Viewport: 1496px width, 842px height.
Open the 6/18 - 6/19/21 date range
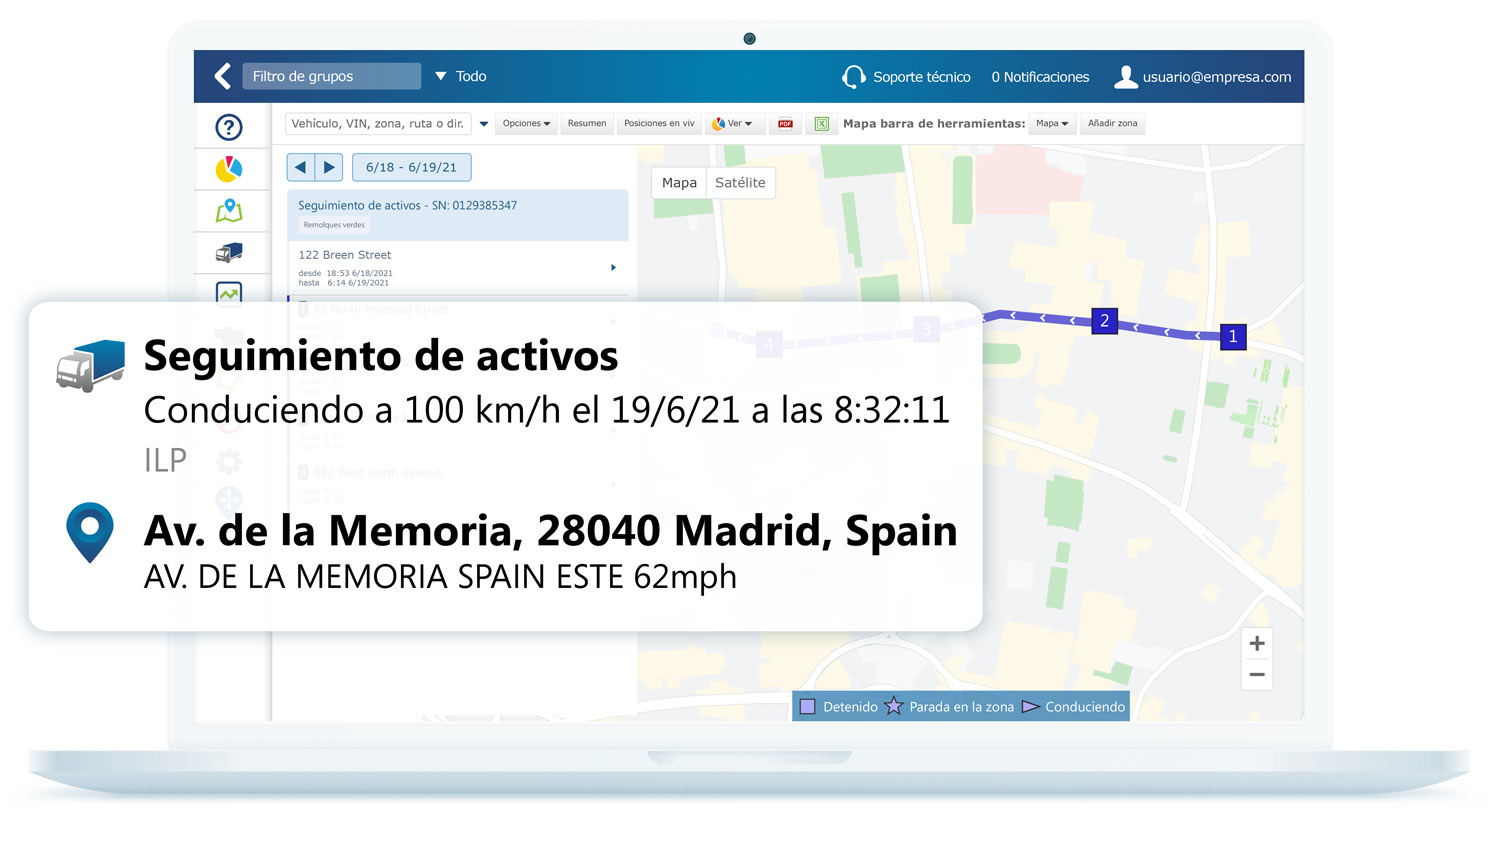click(411, 167)
